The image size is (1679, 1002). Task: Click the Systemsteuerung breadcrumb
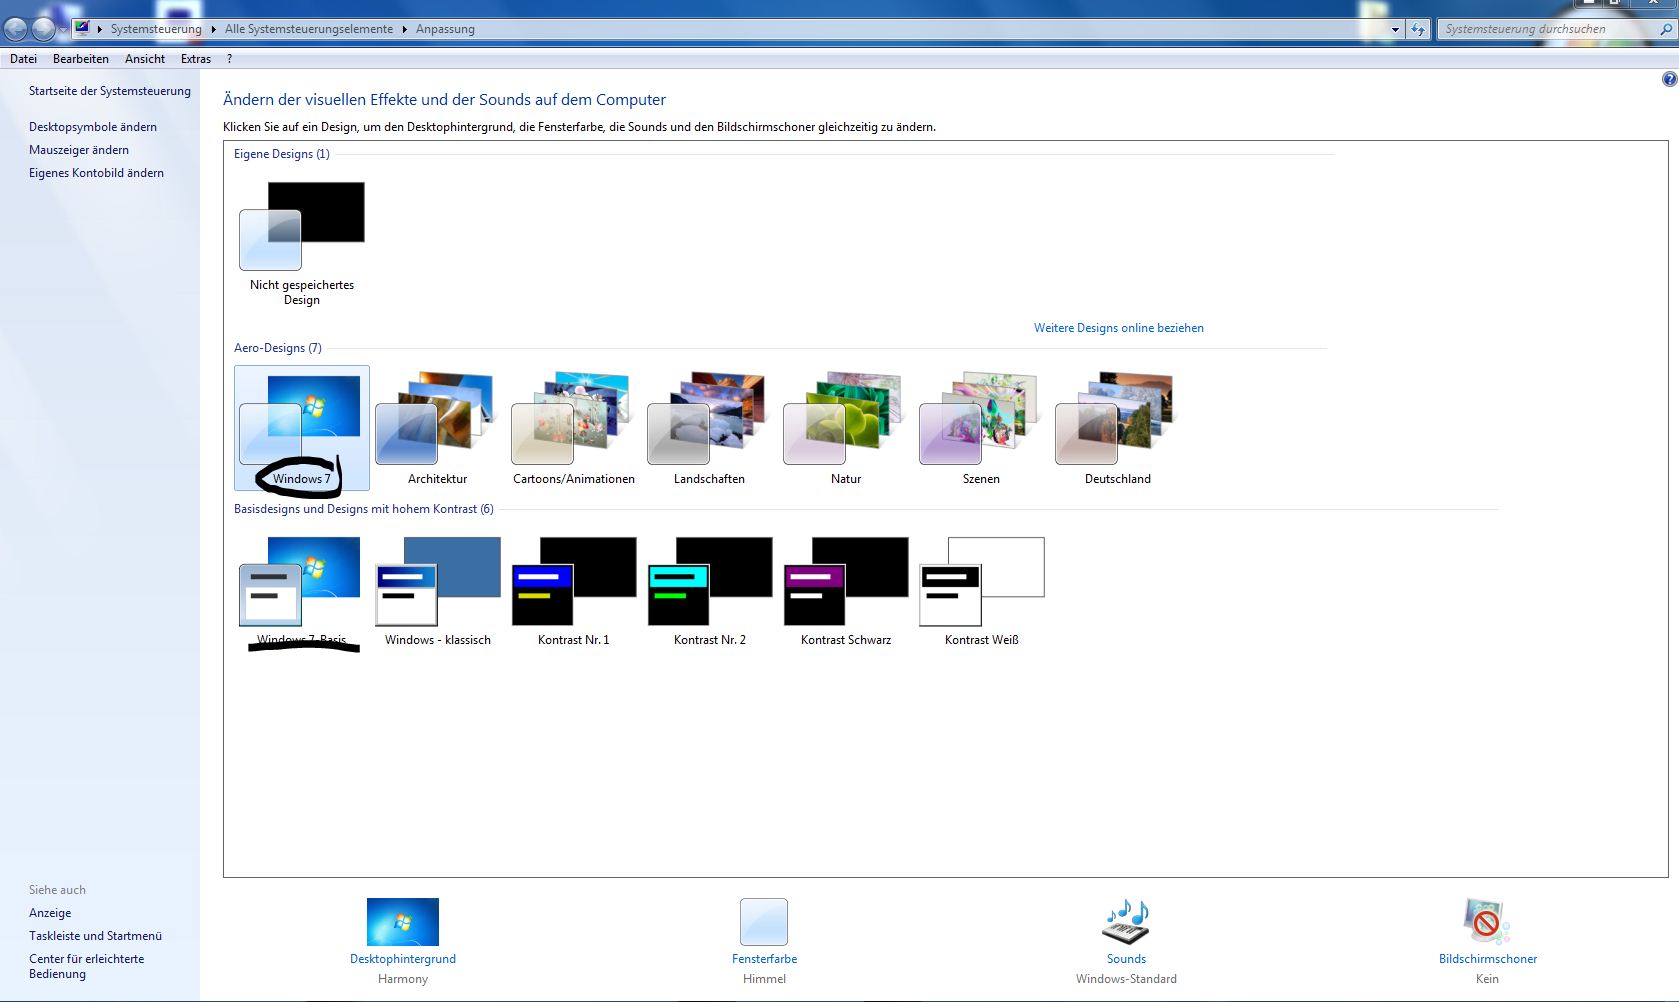click(x=156, y=29)
